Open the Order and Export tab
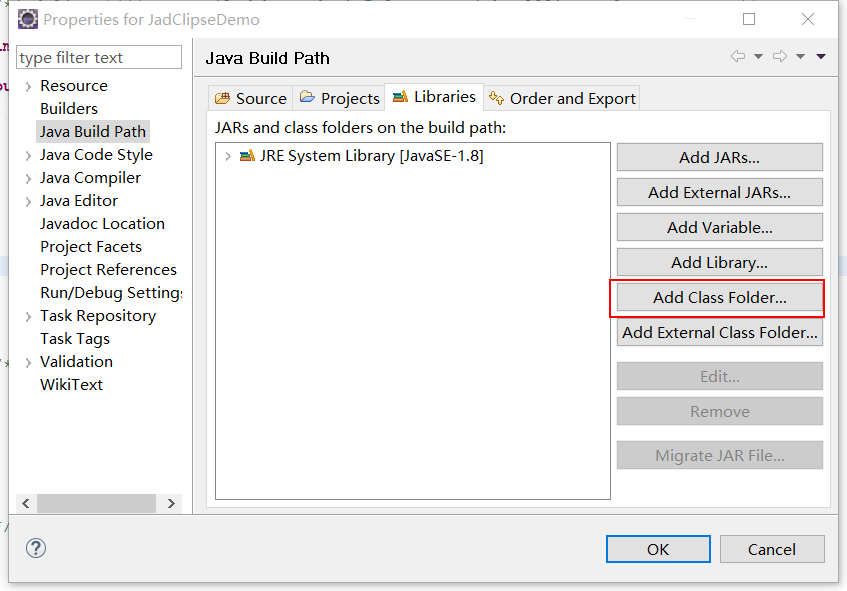 [x=562, y=98]
